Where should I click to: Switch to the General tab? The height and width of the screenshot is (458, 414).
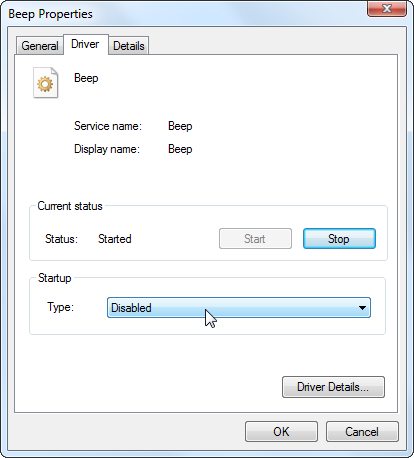pyautogui.click(x=40, y=46)
